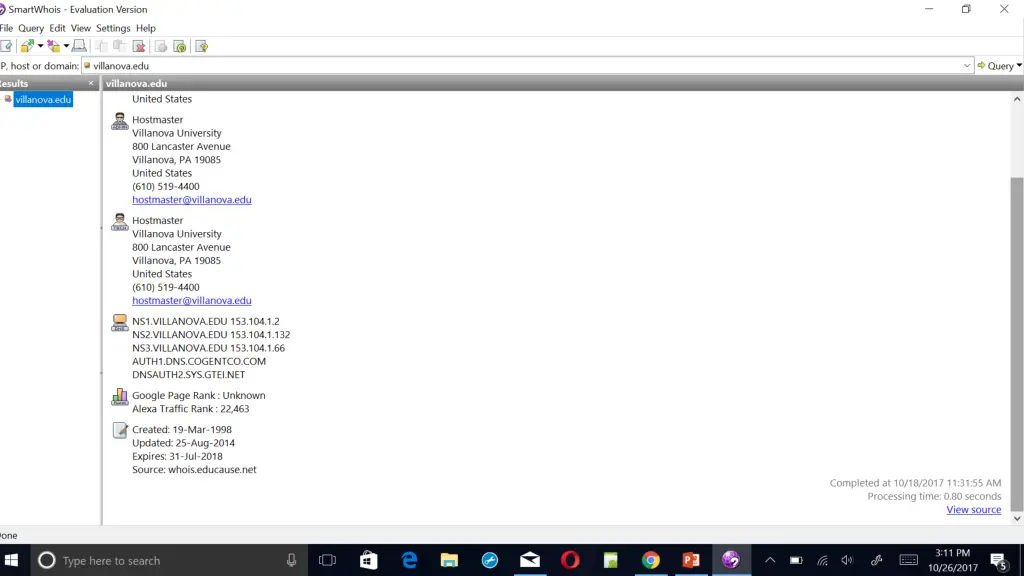This screenshot has width=1024, height=576.
Task: Click the Delete (red X) toolbar icon
Action: pyautogui.click(x=138, y=46)
